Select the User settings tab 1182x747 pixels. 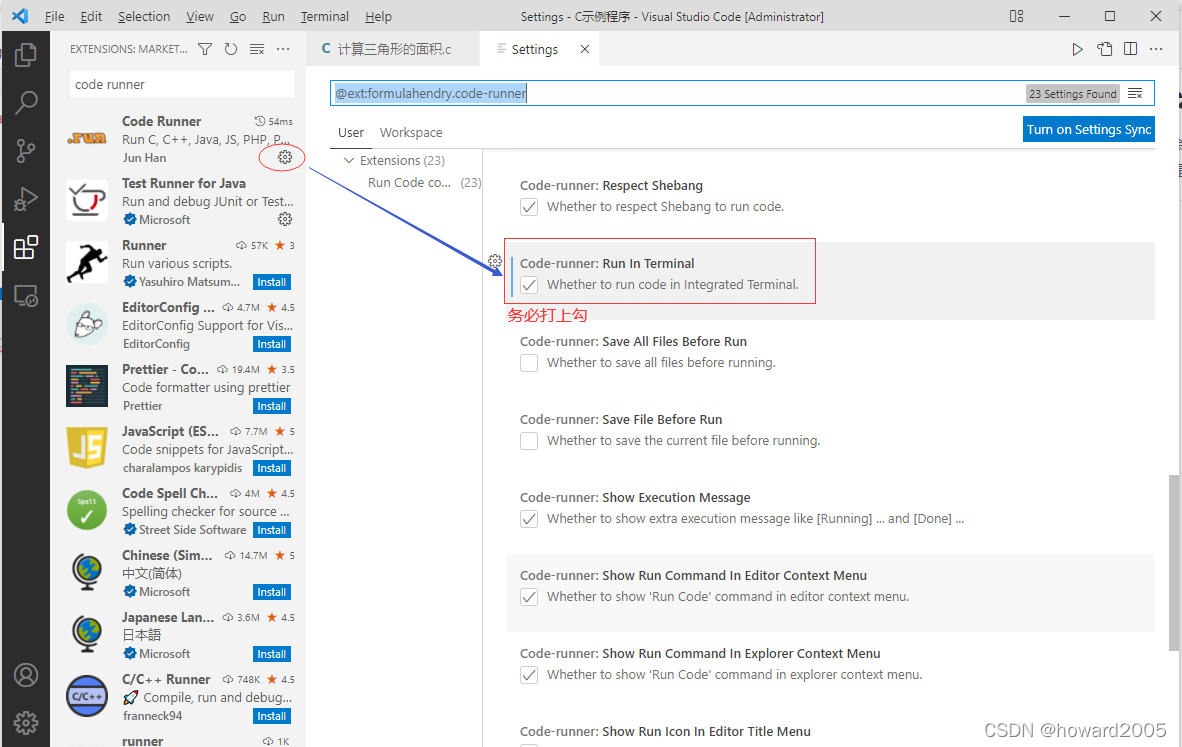click(351, 133)
